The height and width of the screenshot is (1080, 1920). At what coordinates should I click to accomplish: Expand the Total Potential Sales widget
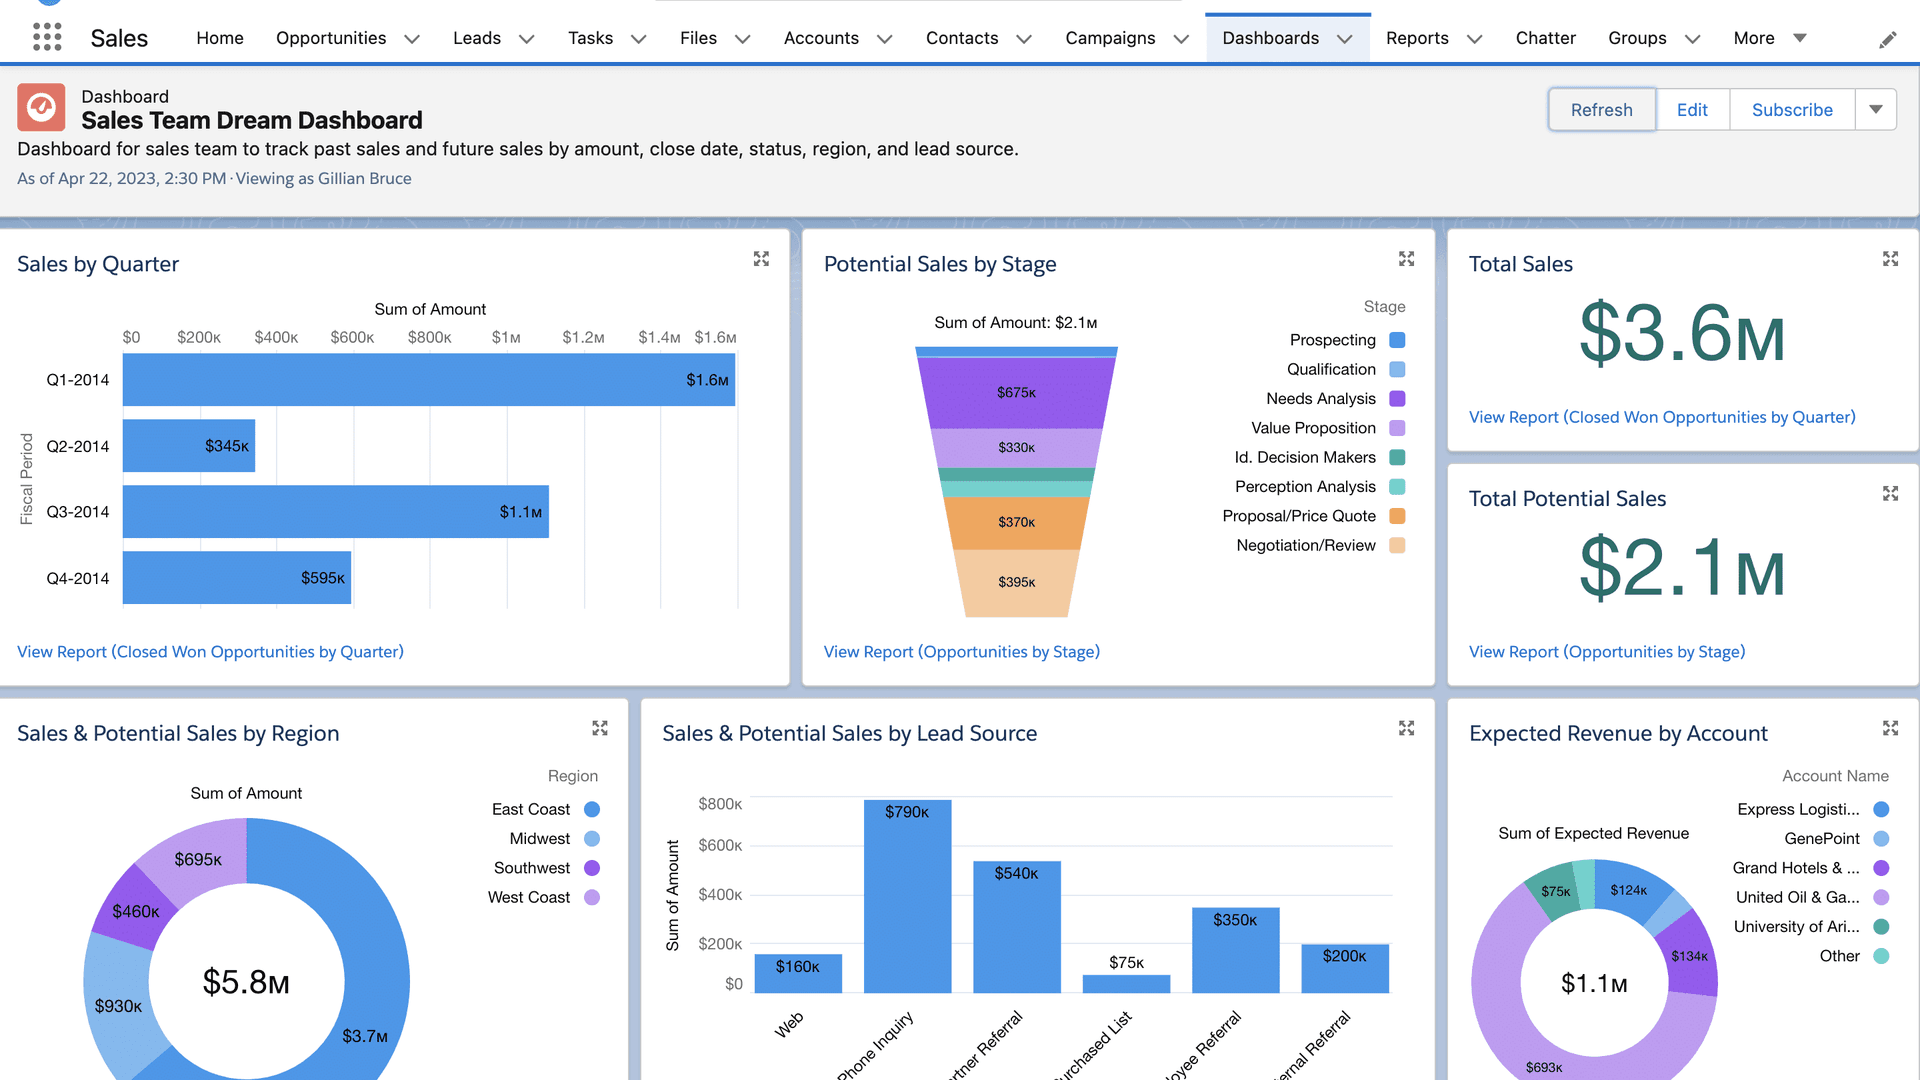pyautogui.click(x=1890, y=494)
